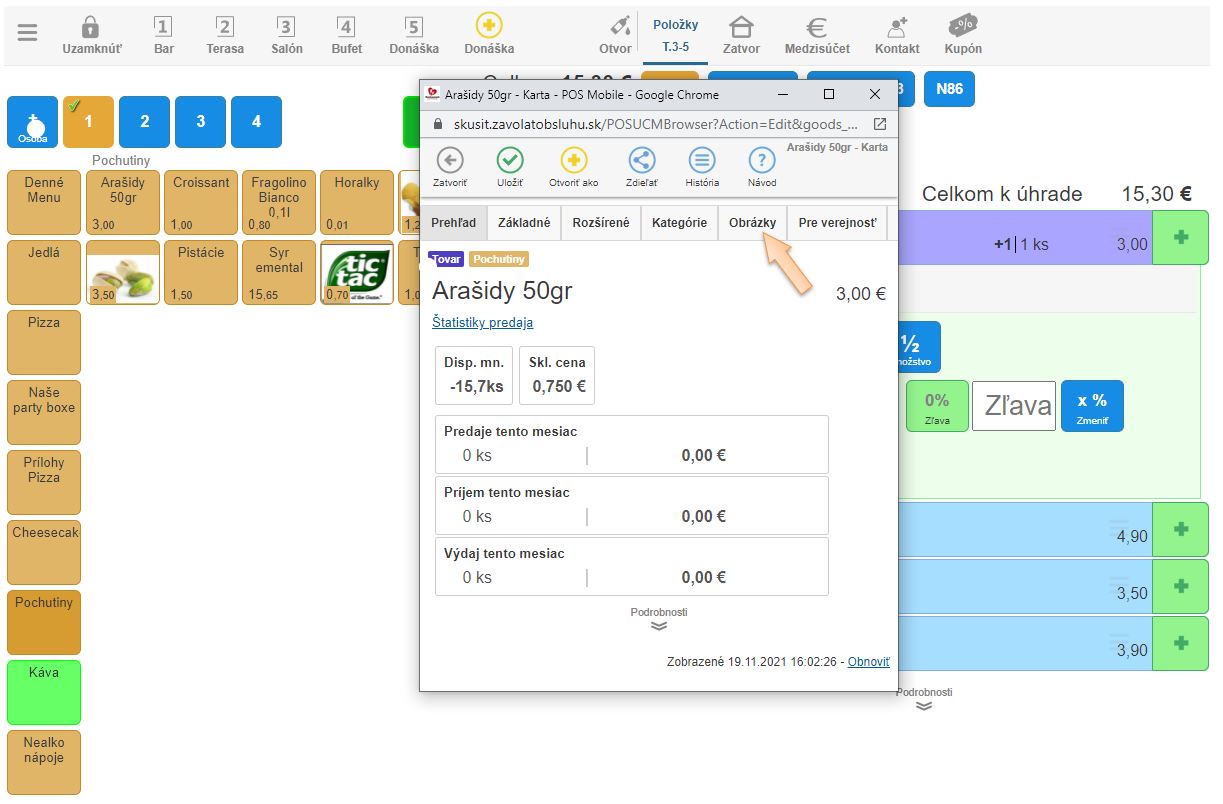
Task: Click the Kupón discount icon
Action: click(963, 27)
